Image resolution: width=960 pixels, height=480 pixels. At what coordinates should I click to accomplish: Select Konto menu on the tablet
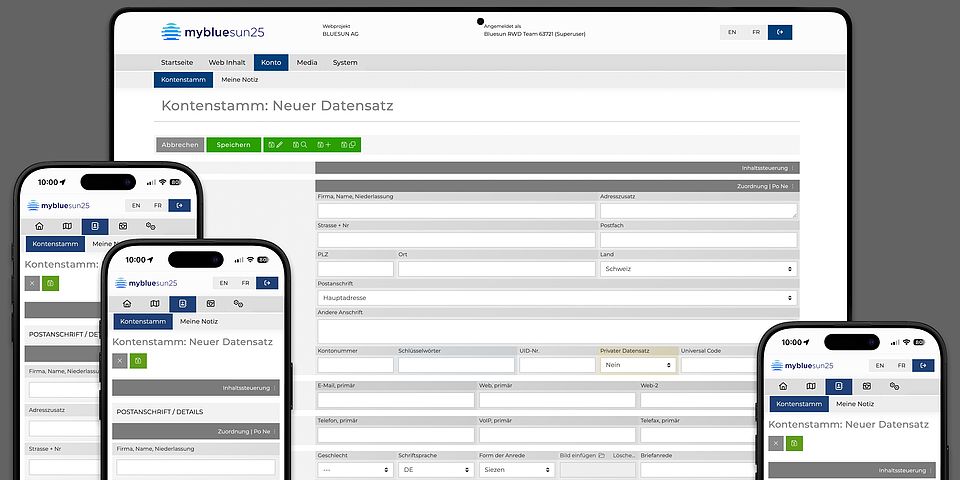(271, 62)
